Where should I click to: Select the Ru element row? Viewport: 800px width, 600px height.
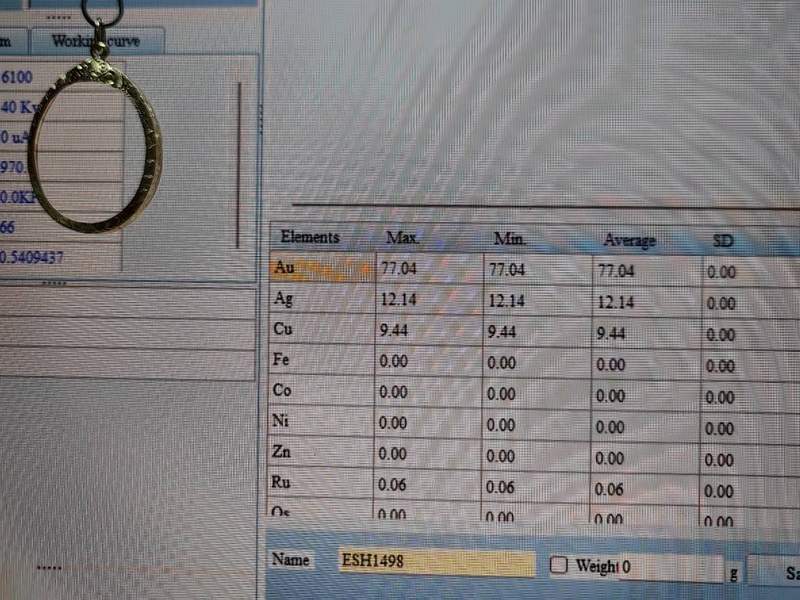tap(320, 483)
